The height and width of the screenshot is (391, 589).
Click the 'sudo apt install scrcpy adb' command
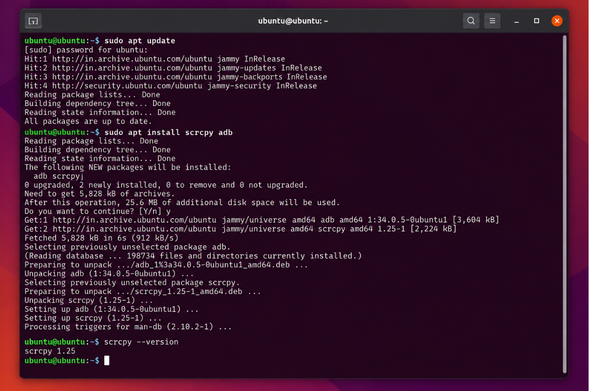point(128,132)
